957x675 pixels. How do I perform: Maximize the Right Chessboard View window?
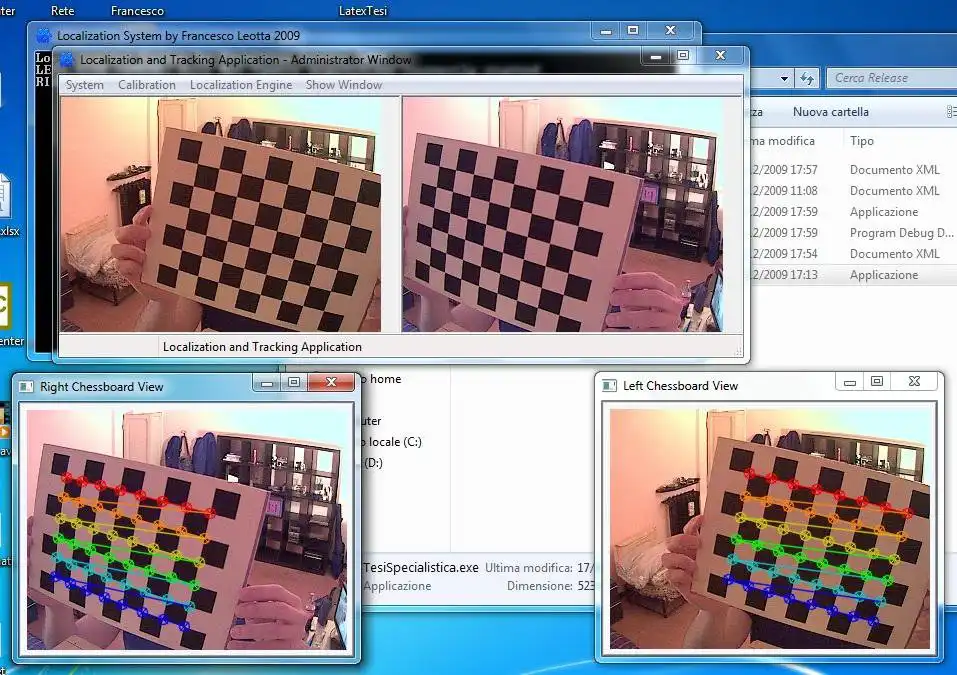(x=294, y=383)
